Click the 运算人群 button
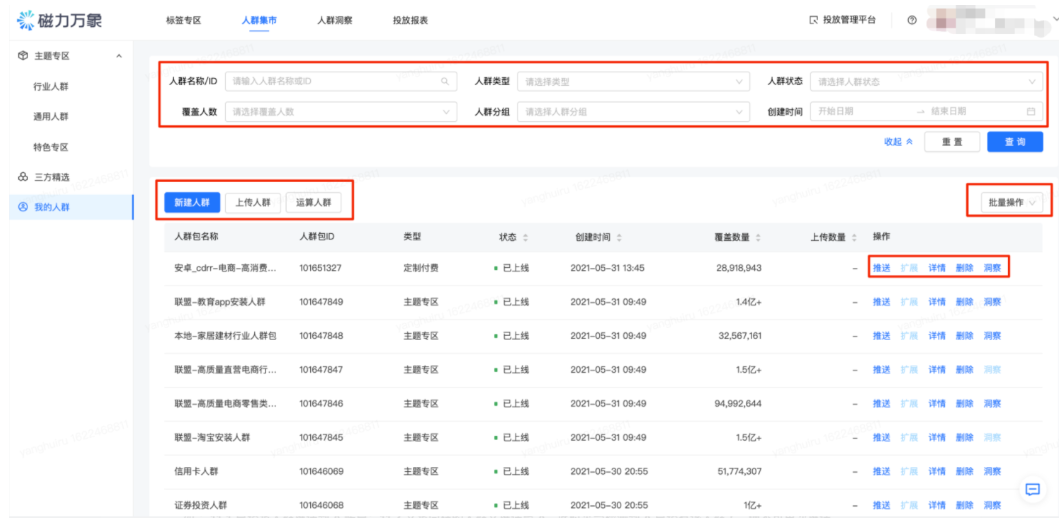This screenshot has height=519, width=1060. pyautogui.click(x=314, y=203)
